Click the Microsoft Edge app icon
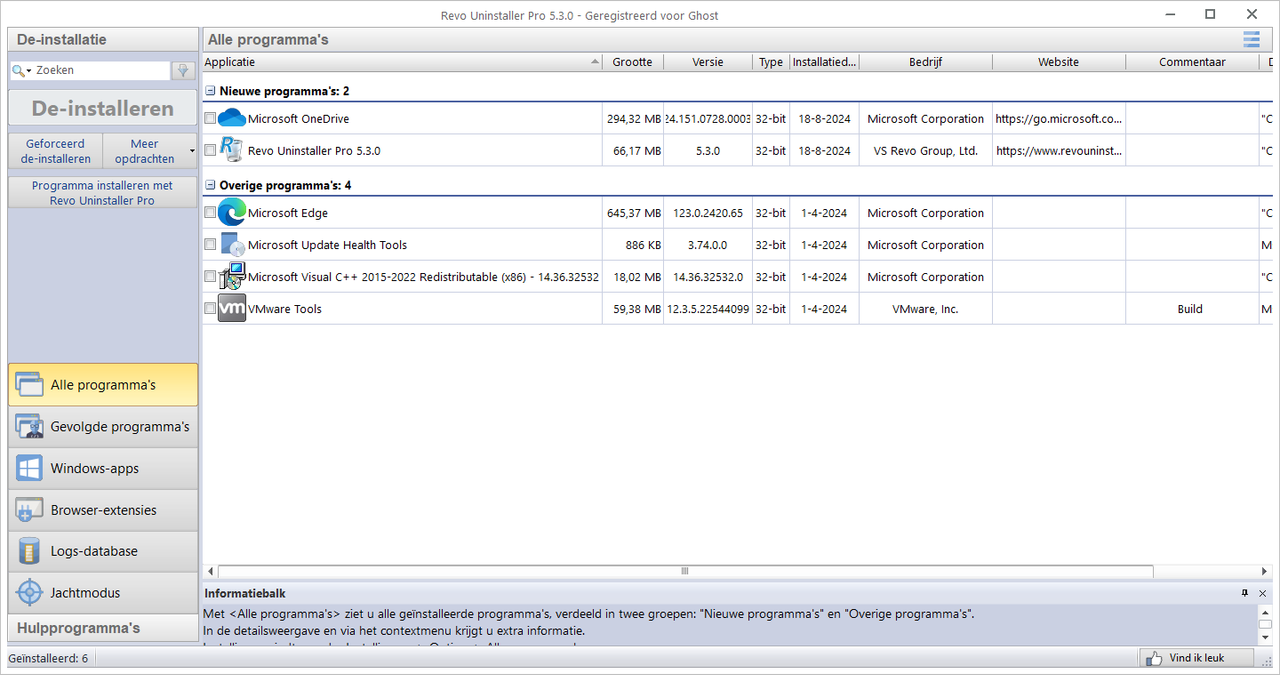This screenshot has height=675, width=1280. pos(231,213)
